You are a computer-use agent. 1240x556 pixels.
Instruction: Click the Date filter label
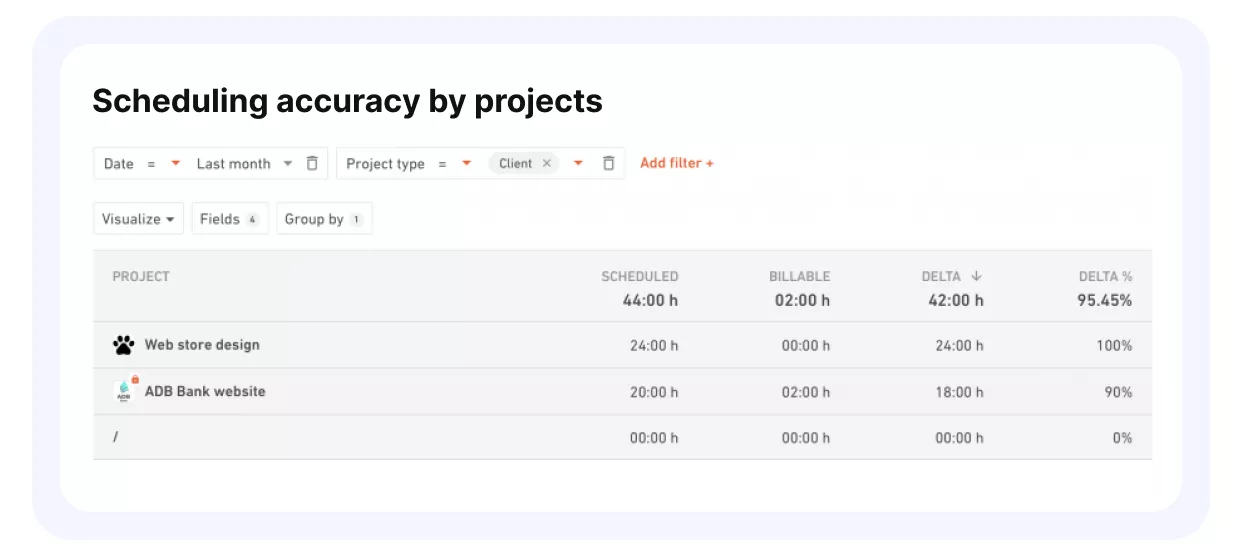point(118,163)
